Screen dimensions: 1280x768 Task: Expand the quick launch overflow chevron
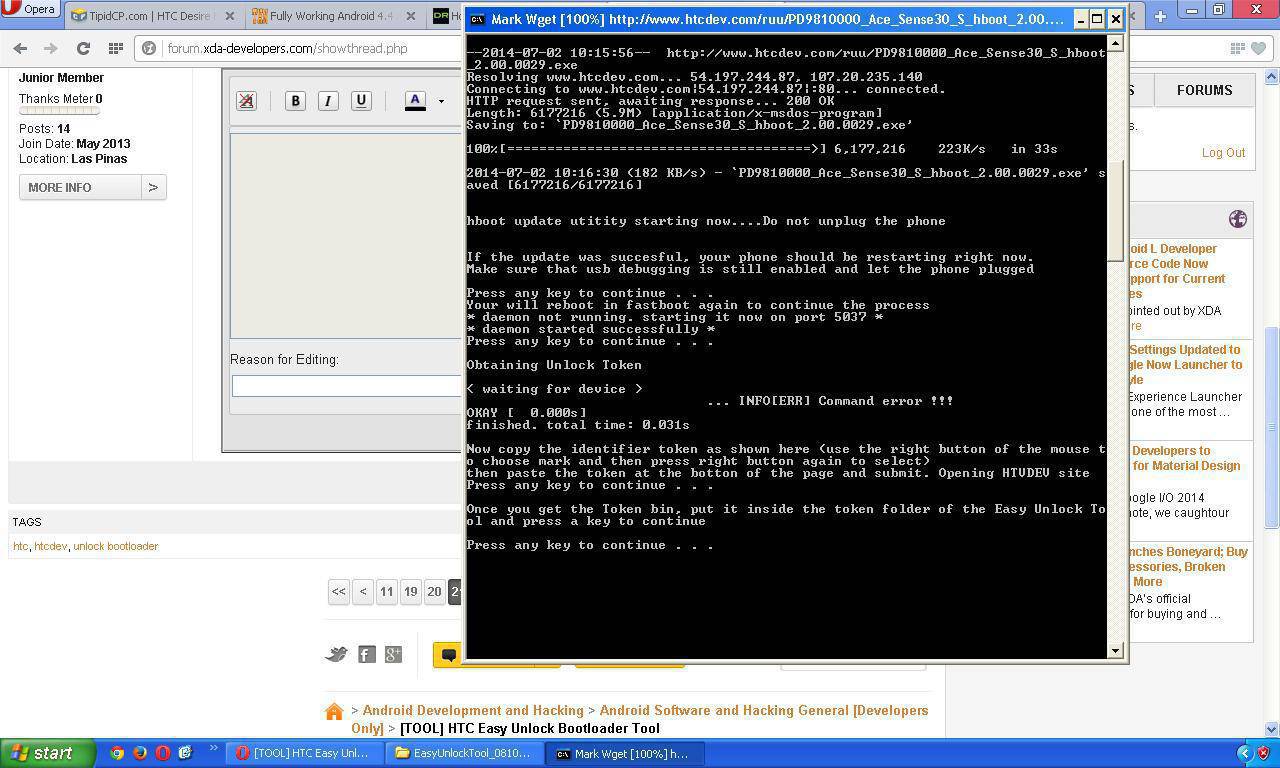pos(212,749)
